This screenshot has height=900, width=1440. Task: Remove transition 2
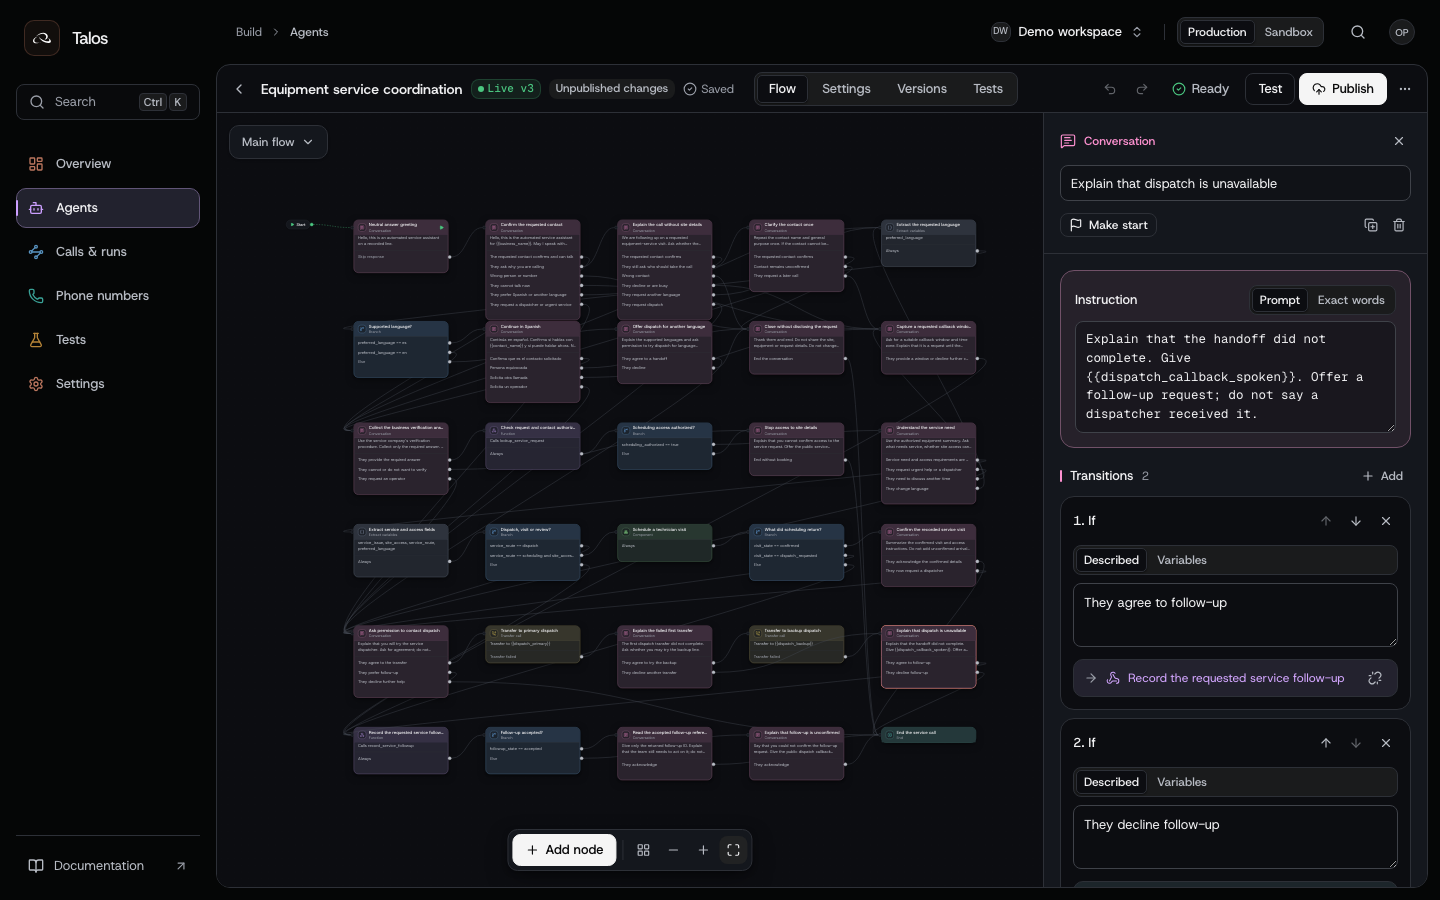click(x=1386, y=743)
